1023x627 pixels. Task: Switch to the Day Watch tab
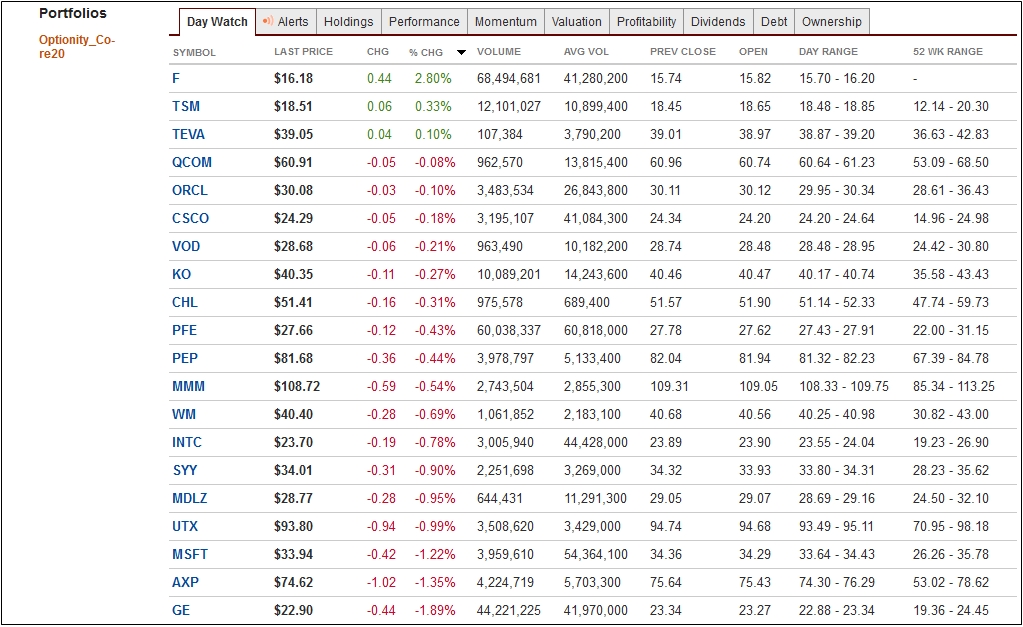(217, 22)
